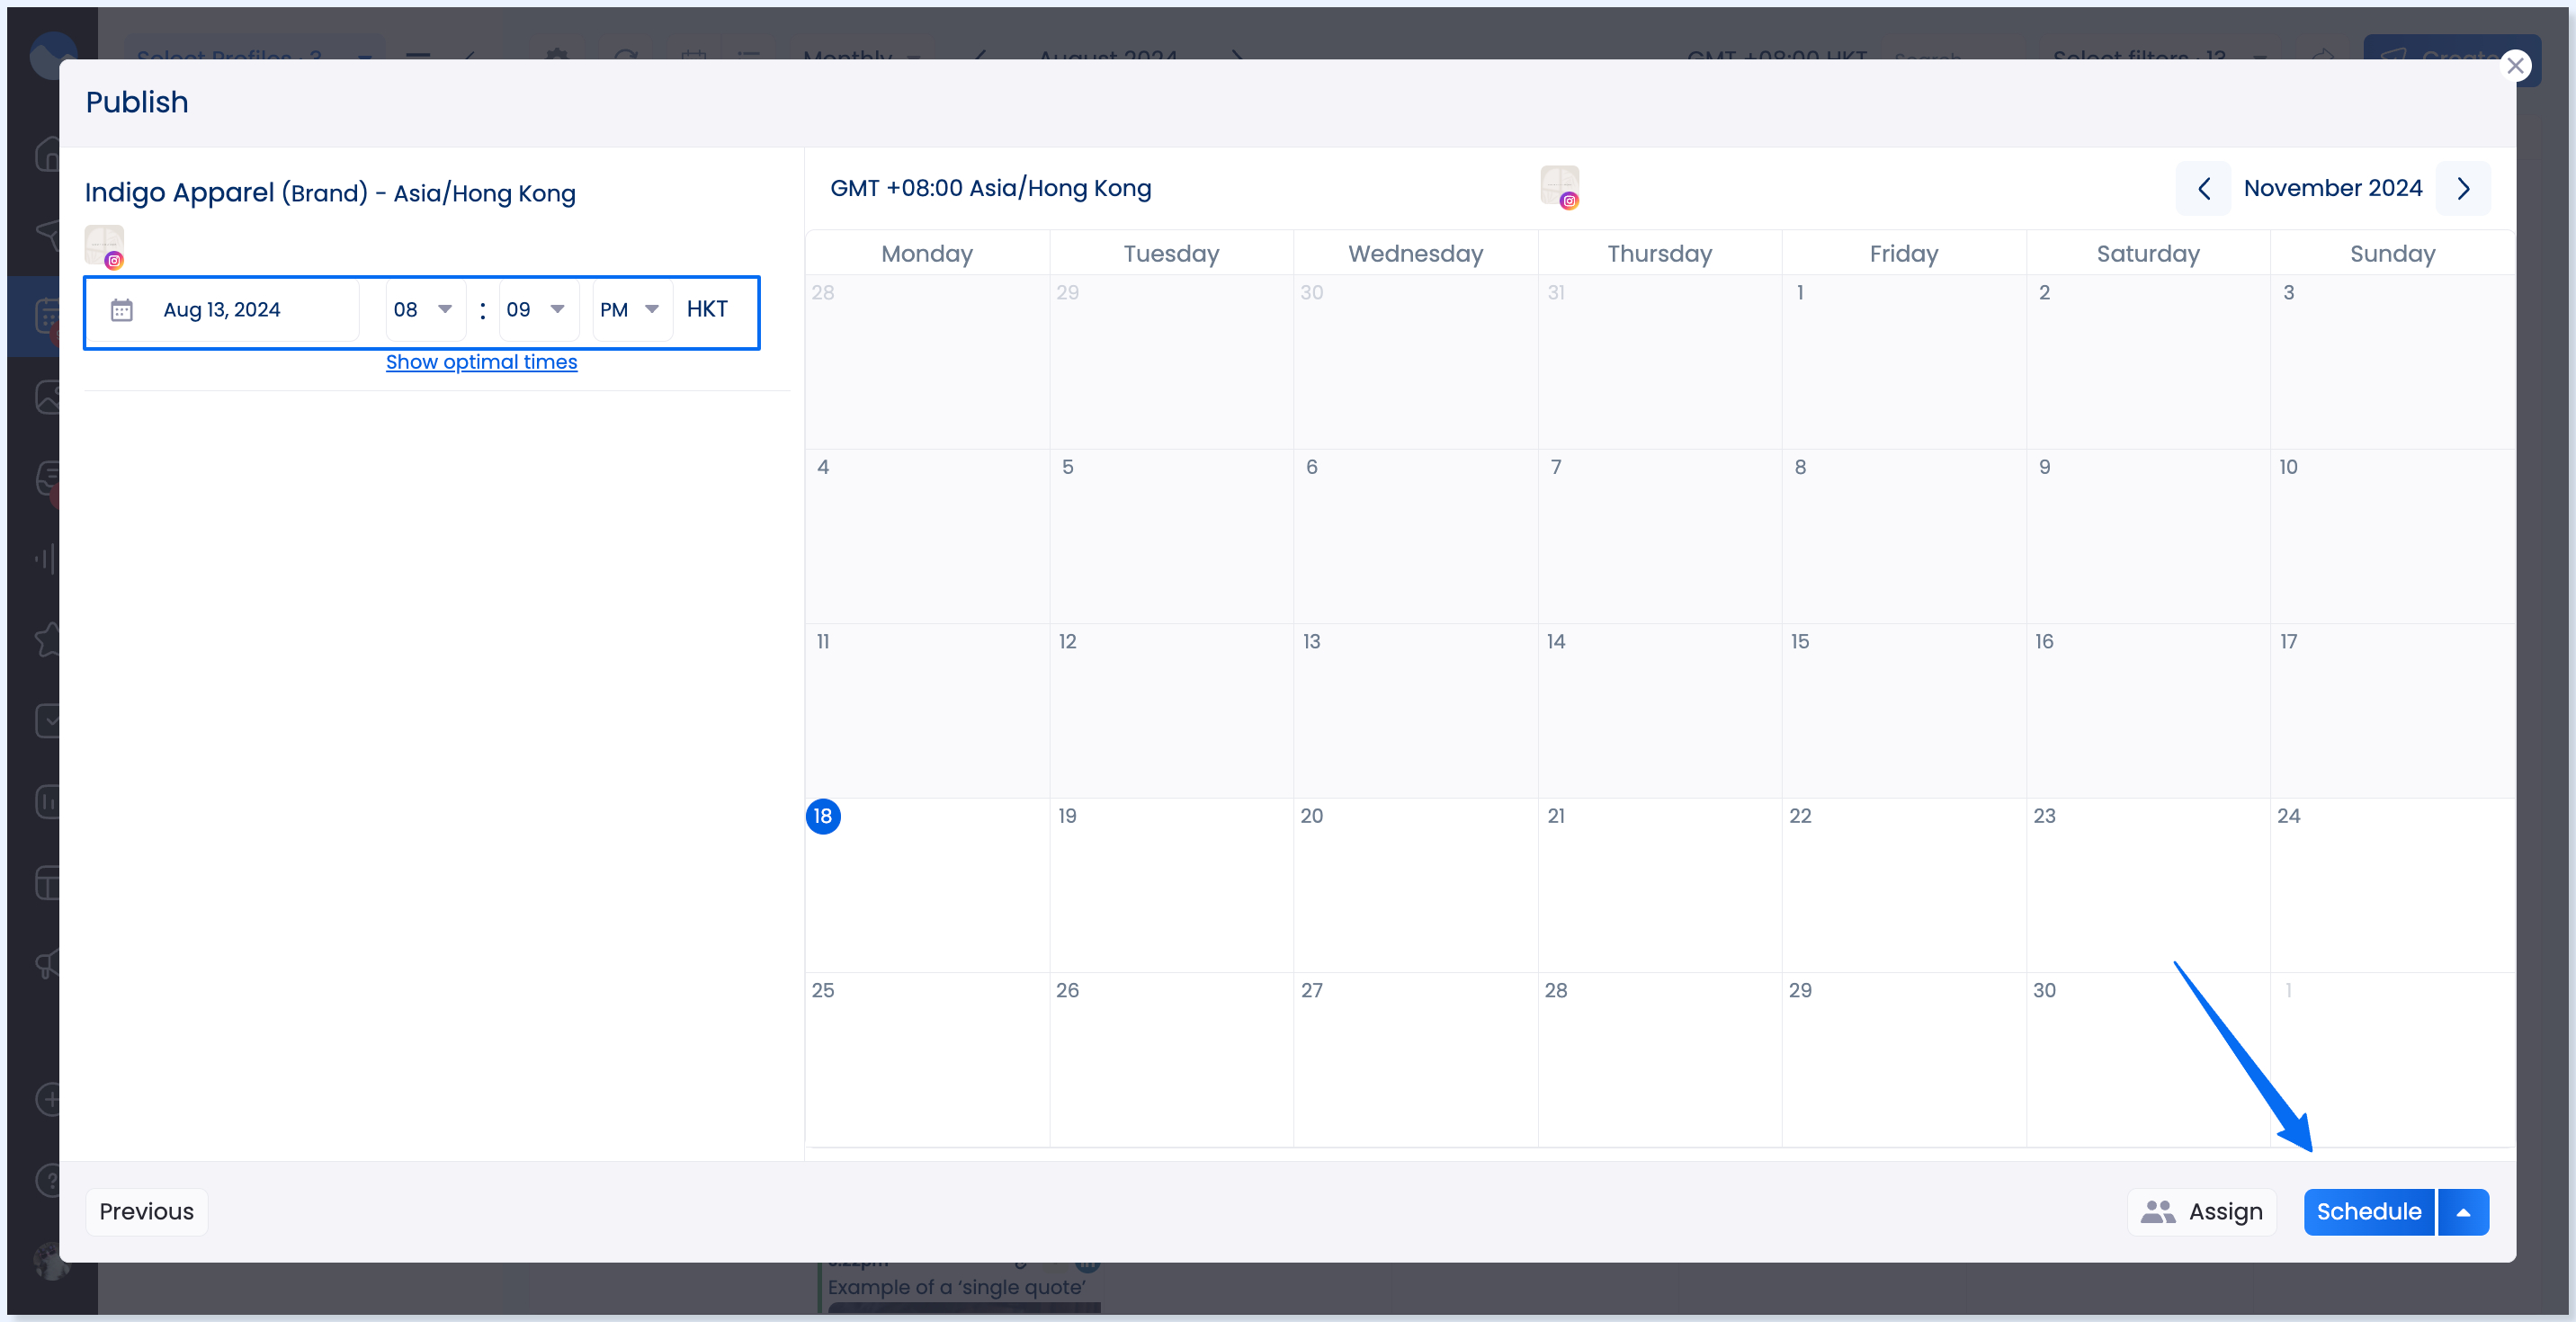Screen dimensions: 2576x1322
Task: Click Instagram profile avatar under Indigo Apparel
Action: tap(104, 246)
